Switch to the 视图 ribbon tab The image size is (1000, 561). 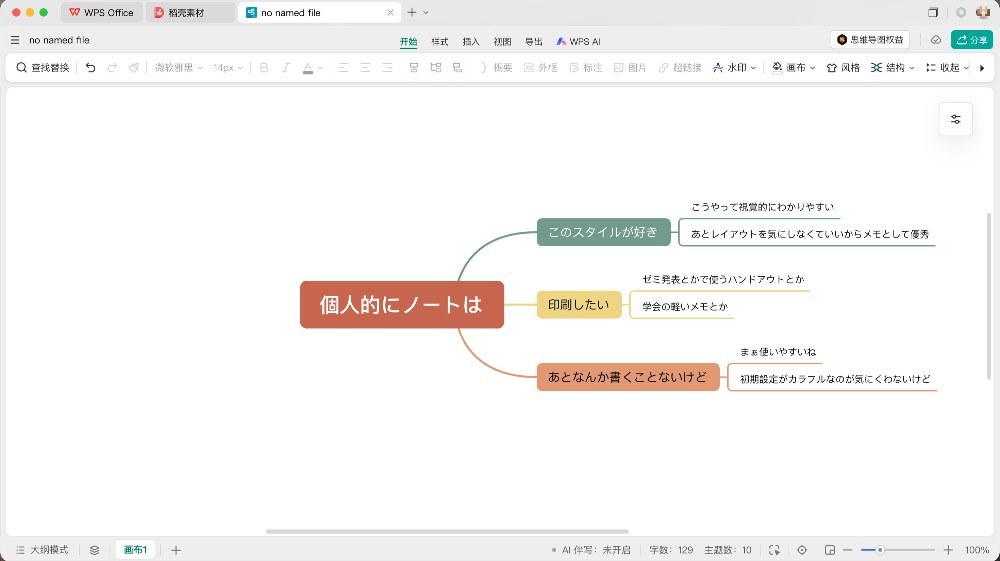[x=502, y=41]
